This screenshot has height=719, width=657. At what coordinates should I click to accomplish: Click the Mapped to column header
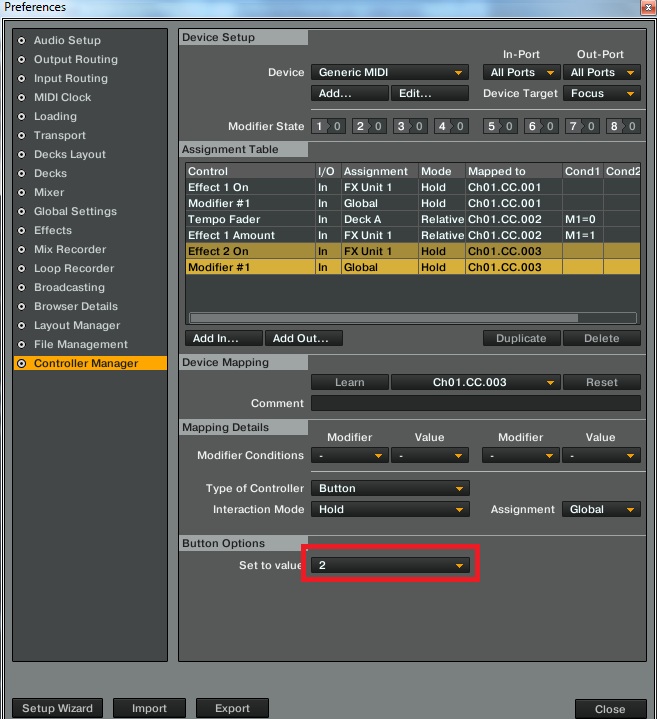pos(513,171)
